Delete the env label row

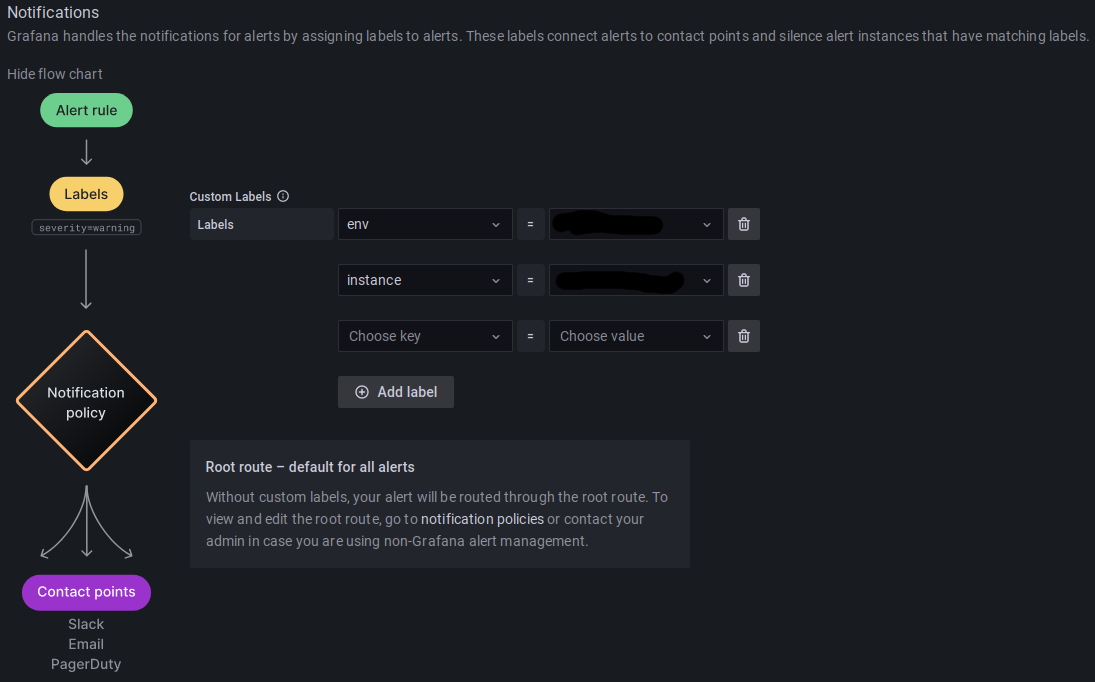[x=743, y=224]
